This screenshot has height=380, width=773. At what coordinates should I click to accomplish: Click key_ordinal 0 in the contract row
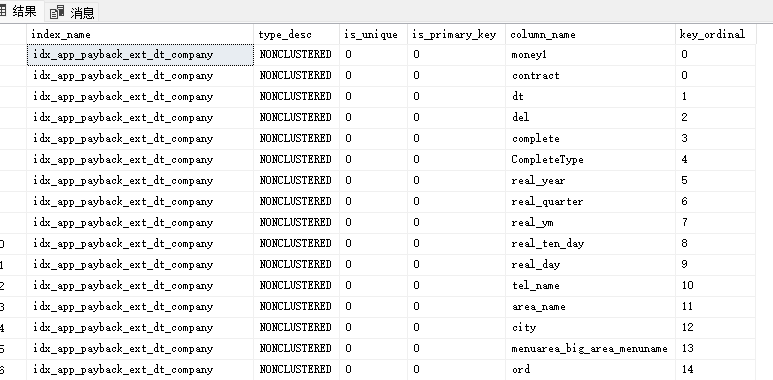[715, 75]
